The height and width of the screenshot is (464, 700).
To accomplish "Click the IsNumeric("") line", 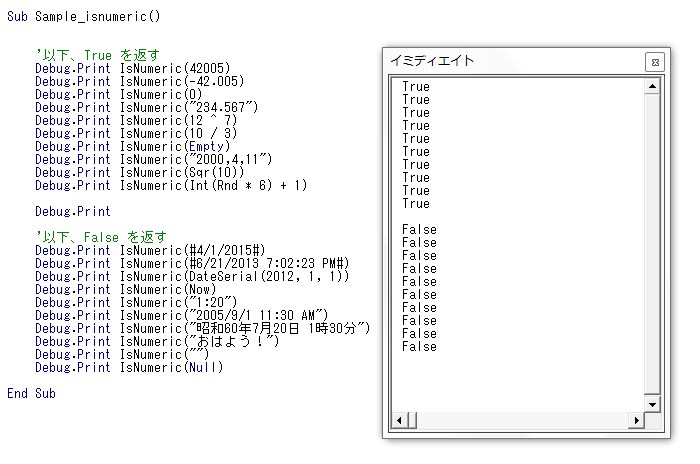I will click(122, 354).
